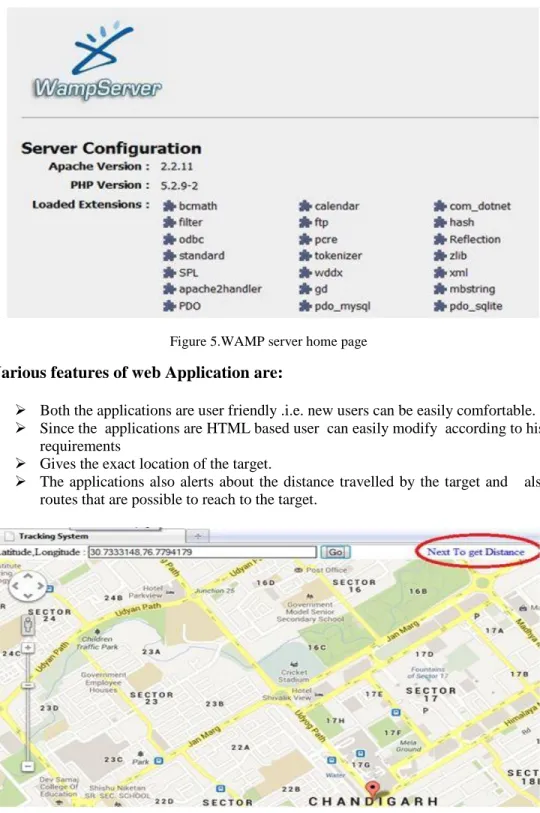Click the wddx extension puzzle icon

coord(305,273)
